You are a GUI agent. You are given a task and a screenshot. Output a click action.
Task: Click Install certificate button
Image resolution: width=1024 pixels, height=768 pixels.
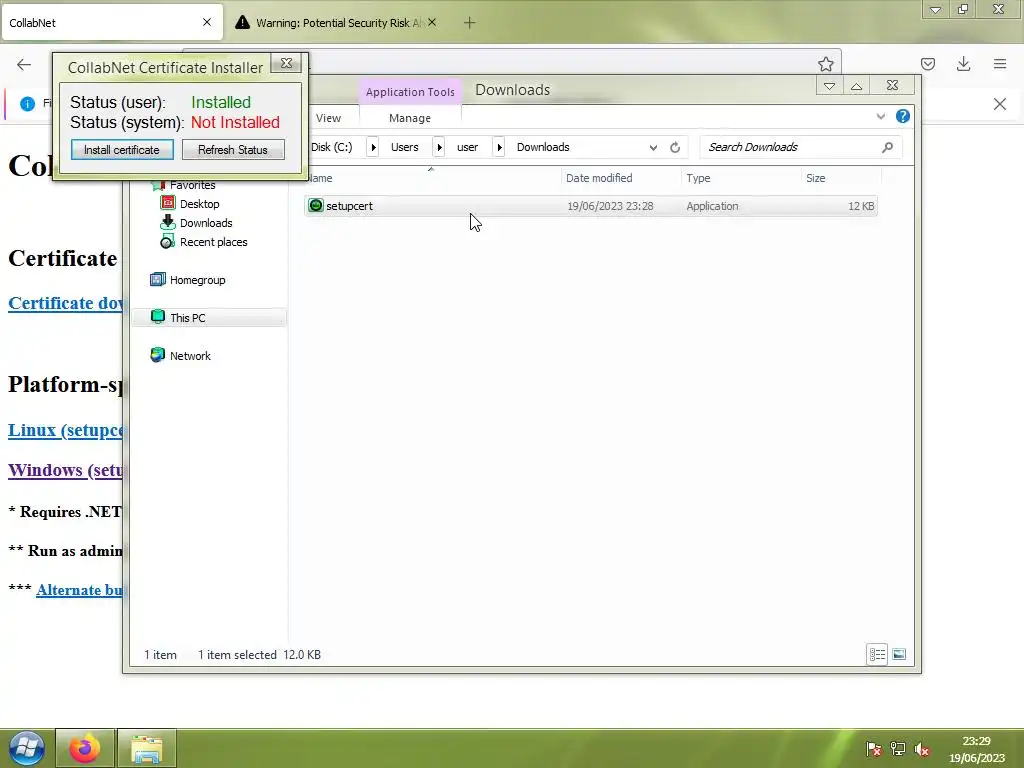(122, 150)
